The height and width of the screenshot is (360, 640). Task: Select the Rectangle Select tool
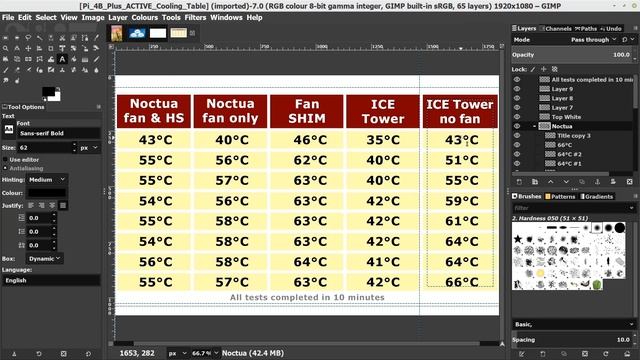click(x=5, y=38)
